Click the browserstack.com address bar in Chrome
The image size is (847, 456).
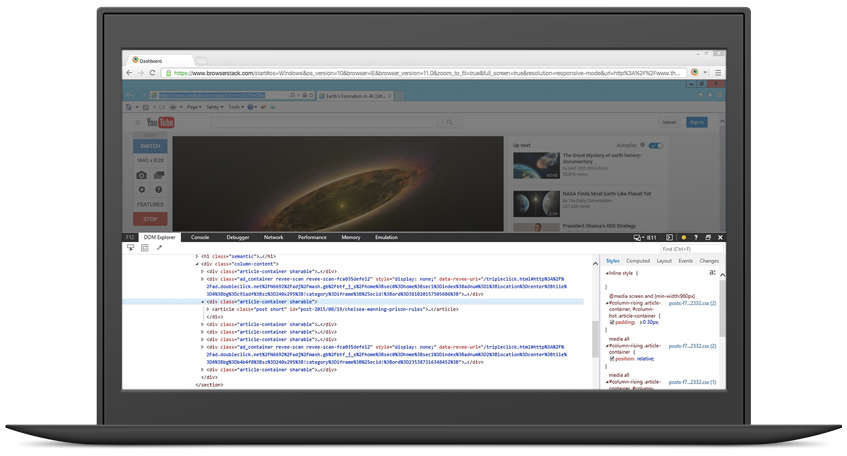pyautogui.click(x=424, y=73)
